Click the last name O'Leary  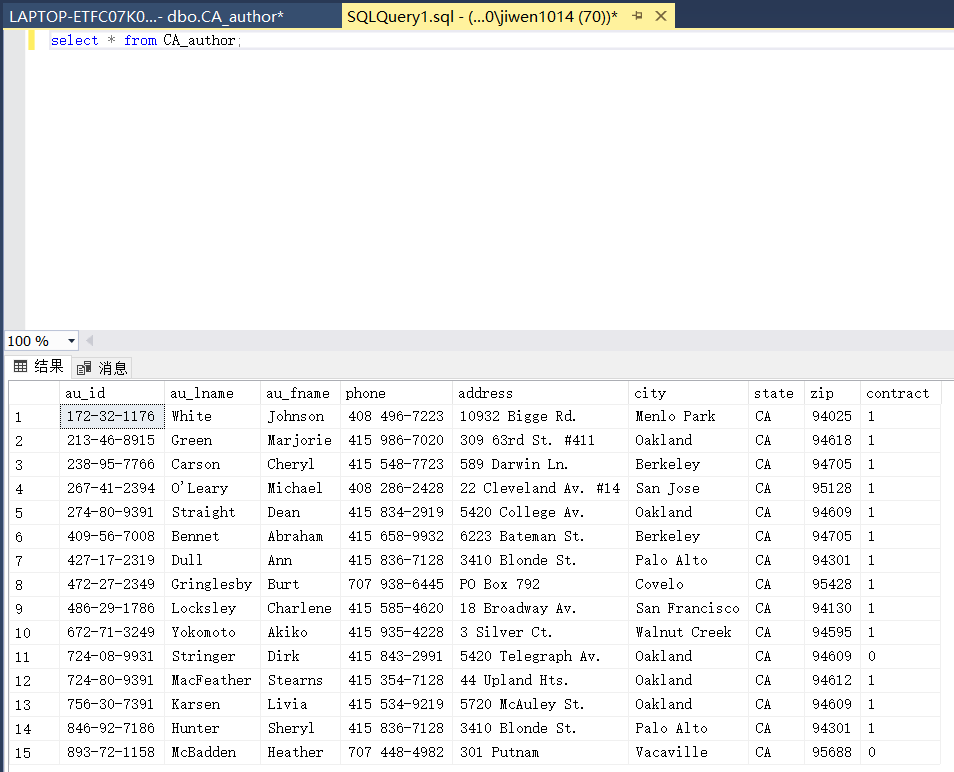[x=200, y=488]
